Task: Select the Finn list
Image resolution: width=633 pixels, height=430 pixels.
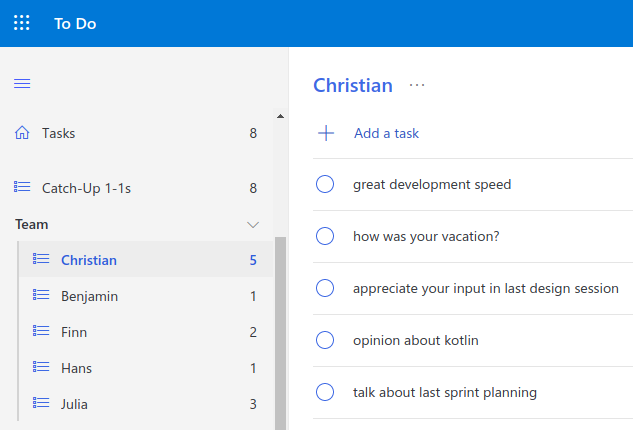Action: point(146,331)
